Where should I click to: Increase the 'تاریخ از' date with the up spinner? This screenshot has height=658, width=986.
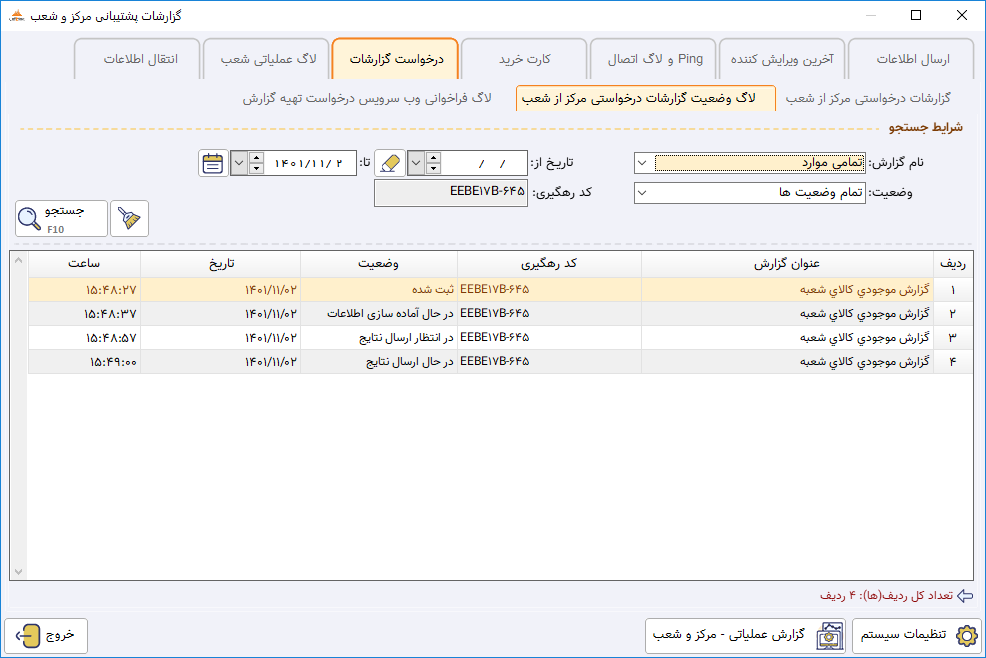(x=433, y=157)
